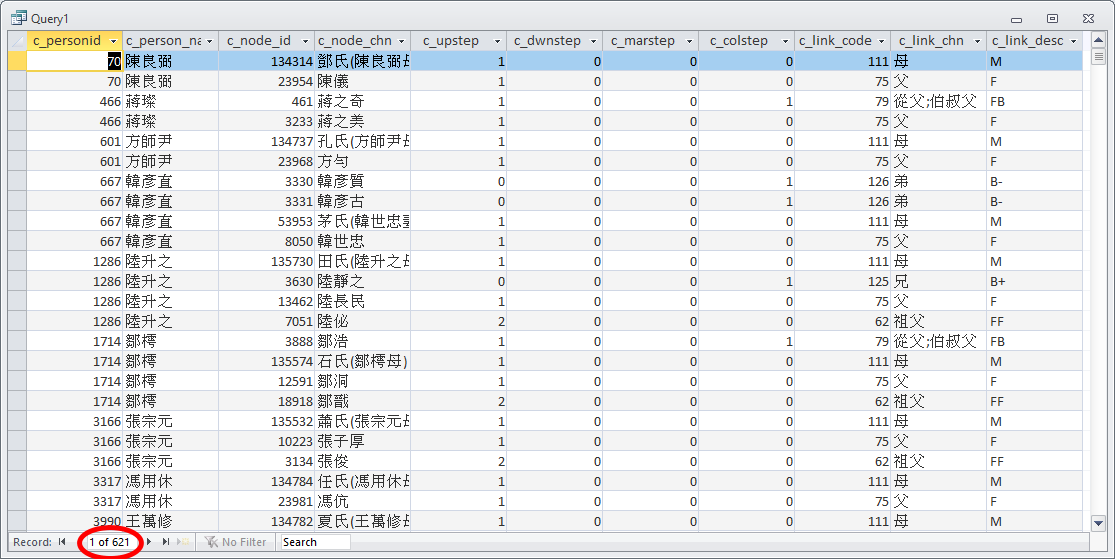The width and height of the screenshot is (1115, 559).
Task: Open c_link_desc column dropdown arrow
Action: click(1073, 41)
